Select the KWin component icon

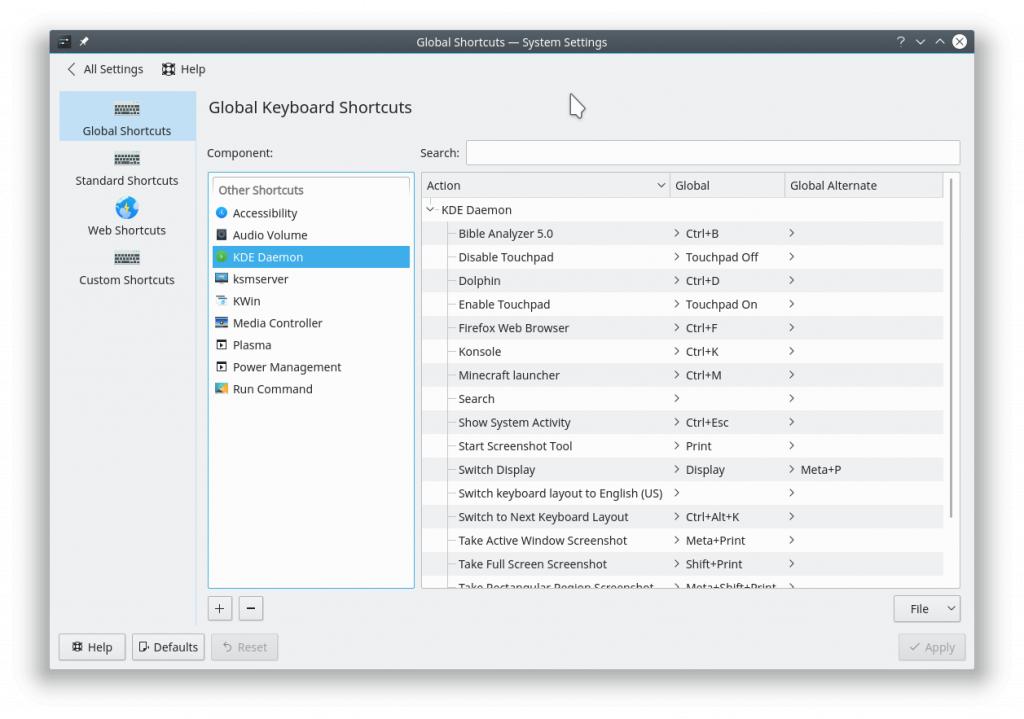click(x=221, y=301)
